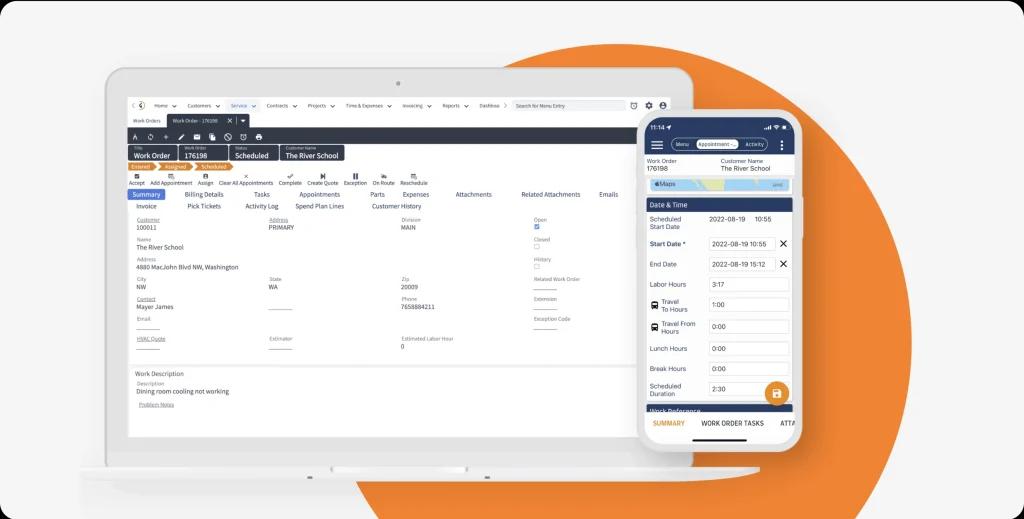Click the envelope email icon in dark toolbar

tap(197, 137)
